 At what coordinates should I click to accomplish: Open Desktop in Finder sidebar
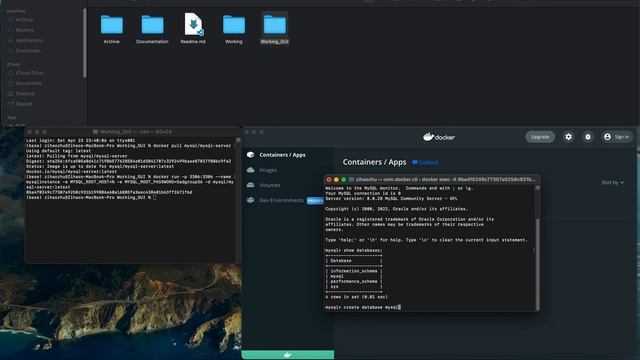point(25,94)
